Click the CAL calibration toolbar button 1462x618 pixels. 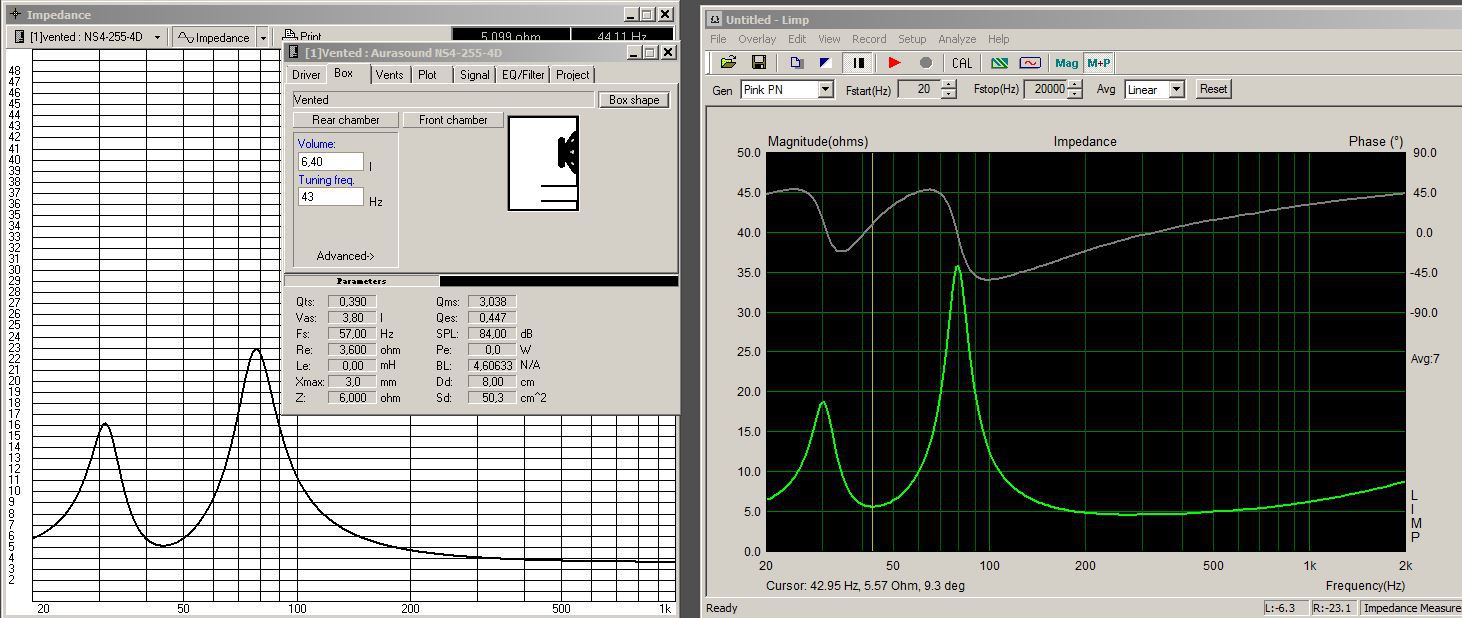(x=962, y=63)
